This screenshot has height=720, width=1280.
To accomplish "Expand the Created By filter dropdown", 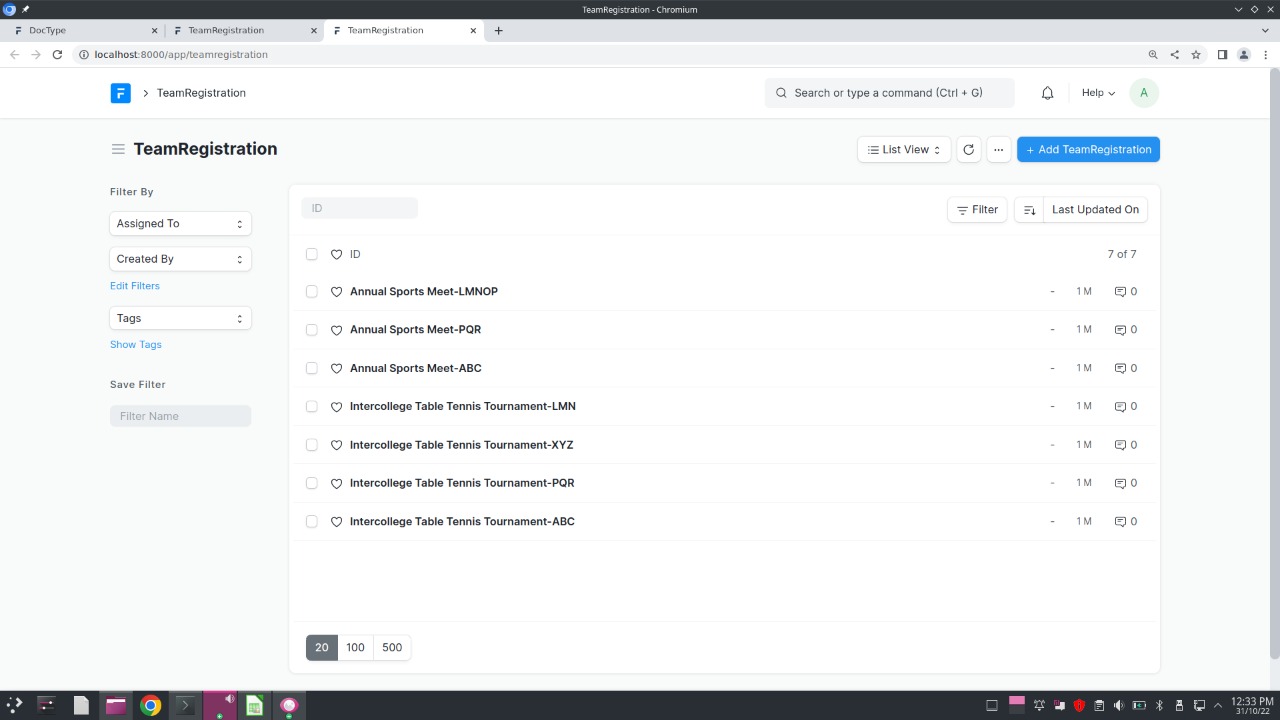I will pos(180,259).
